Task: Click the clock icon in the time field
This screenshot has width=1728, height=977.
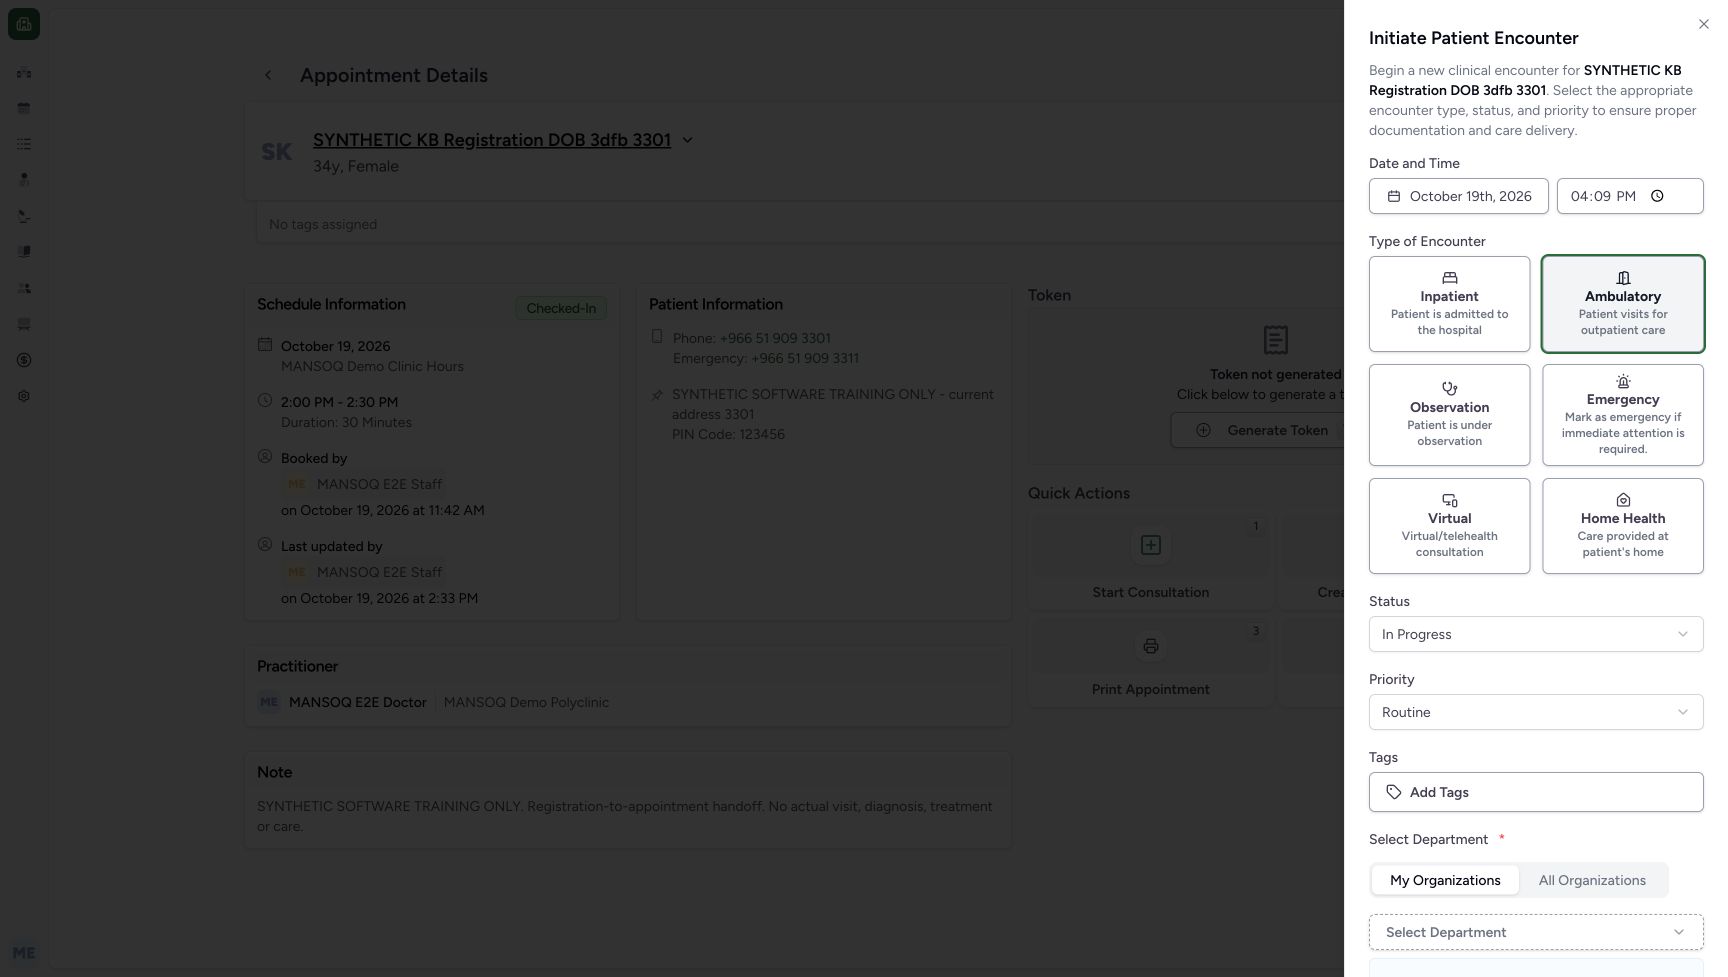Action: tap(1657, 196)
